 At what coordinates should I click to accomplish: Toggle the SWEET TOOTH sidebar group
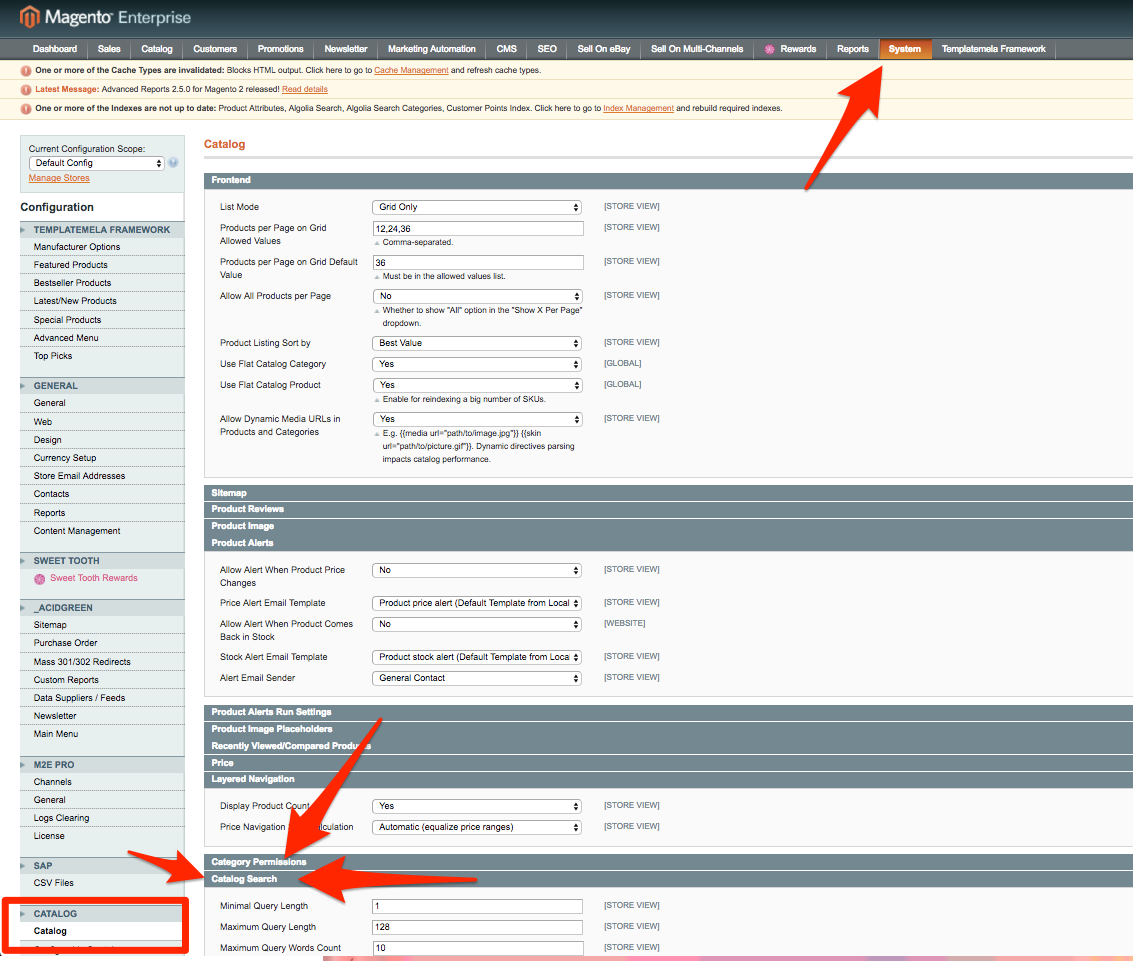tap(102, 561)
